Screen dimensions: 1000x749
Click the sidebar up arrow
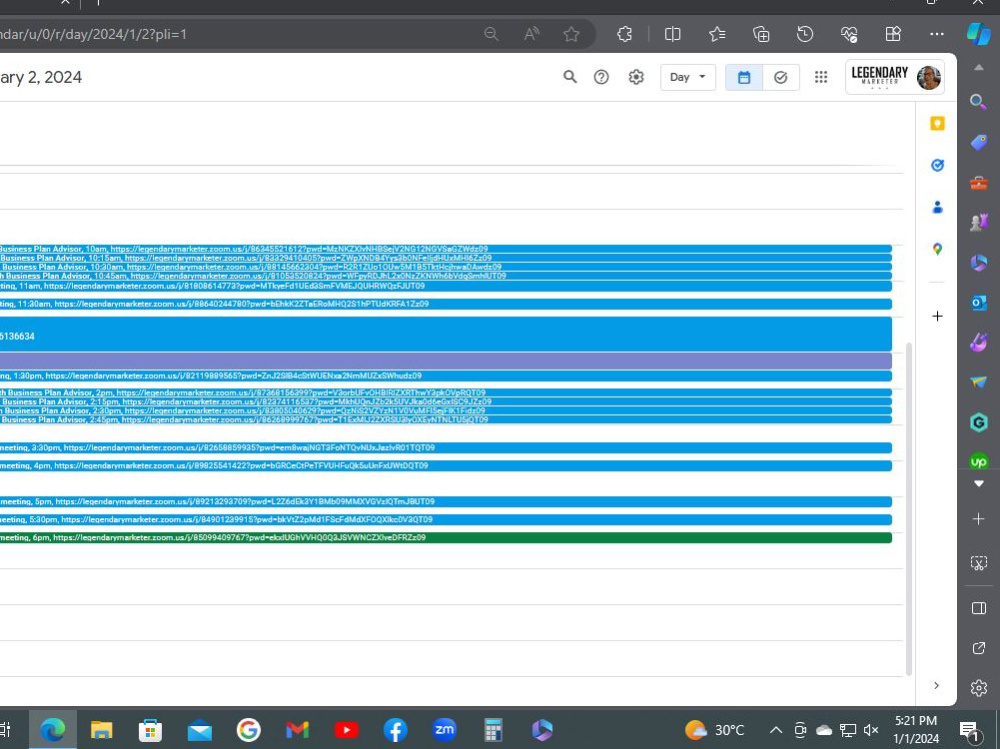pyautogui.click(x=978, y=68)
